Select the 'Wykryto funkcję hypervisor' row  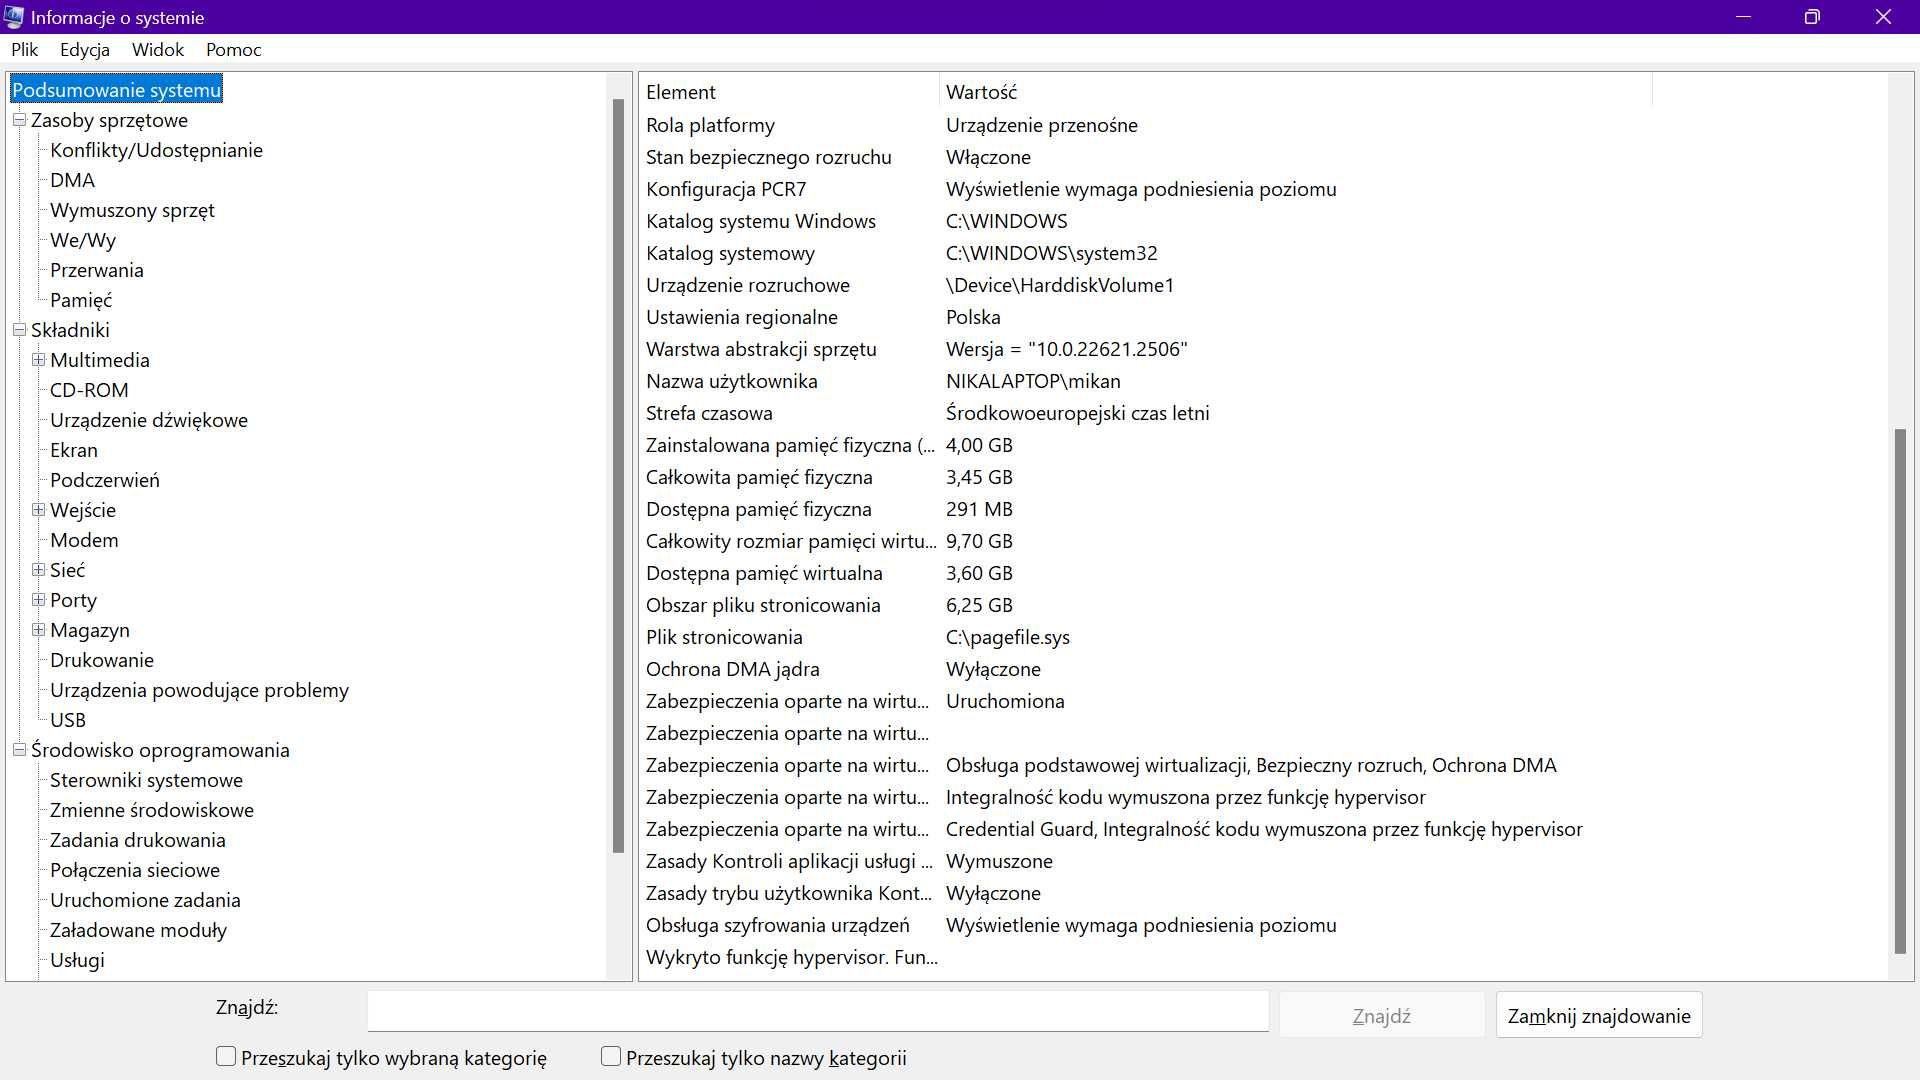tap(1145, 957)
